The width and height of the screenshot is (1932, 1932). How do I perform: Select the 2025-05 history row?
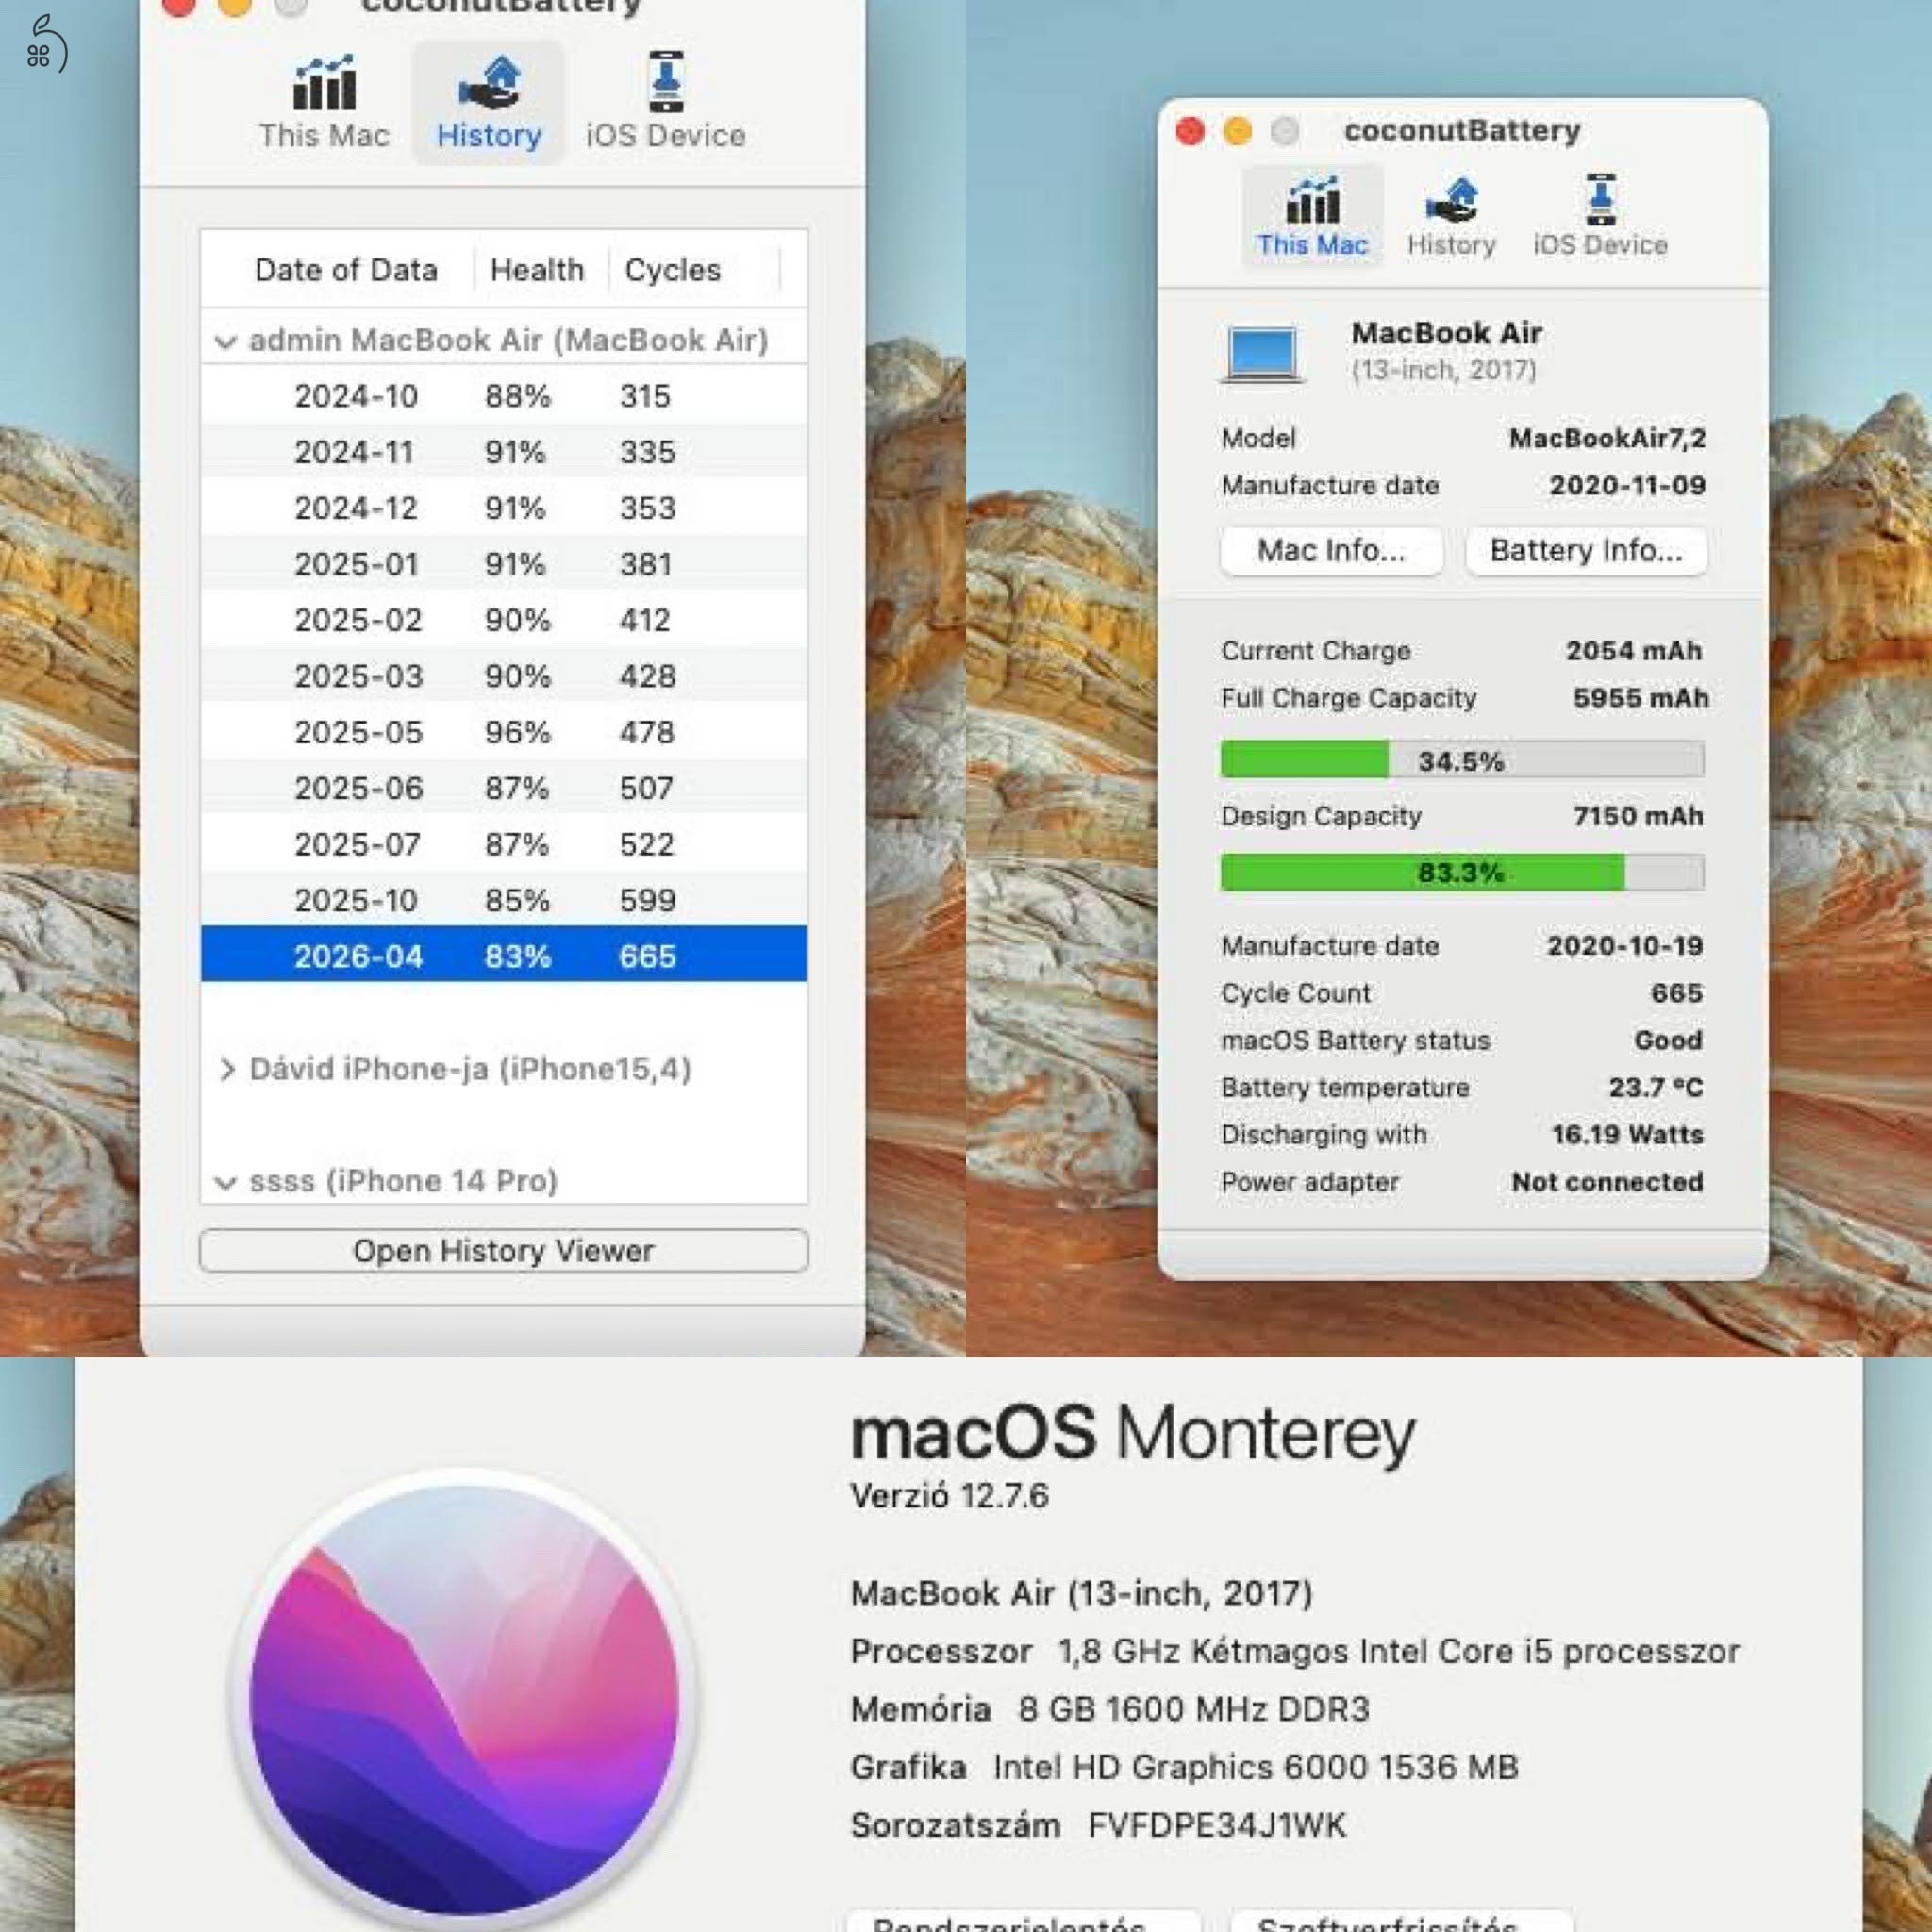504,732
